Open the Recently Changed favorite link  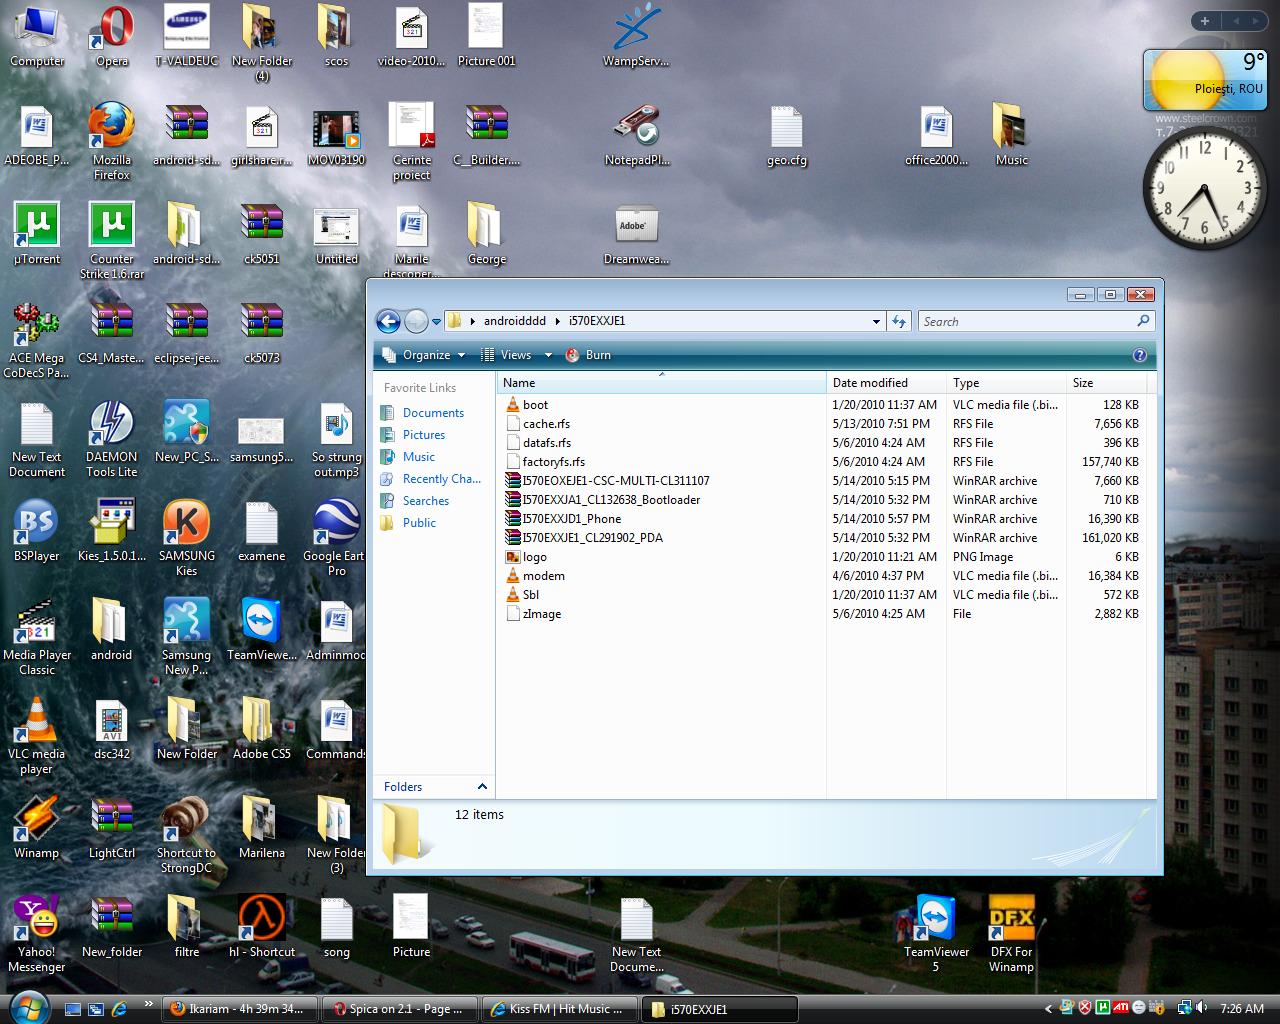pos(441,479)
